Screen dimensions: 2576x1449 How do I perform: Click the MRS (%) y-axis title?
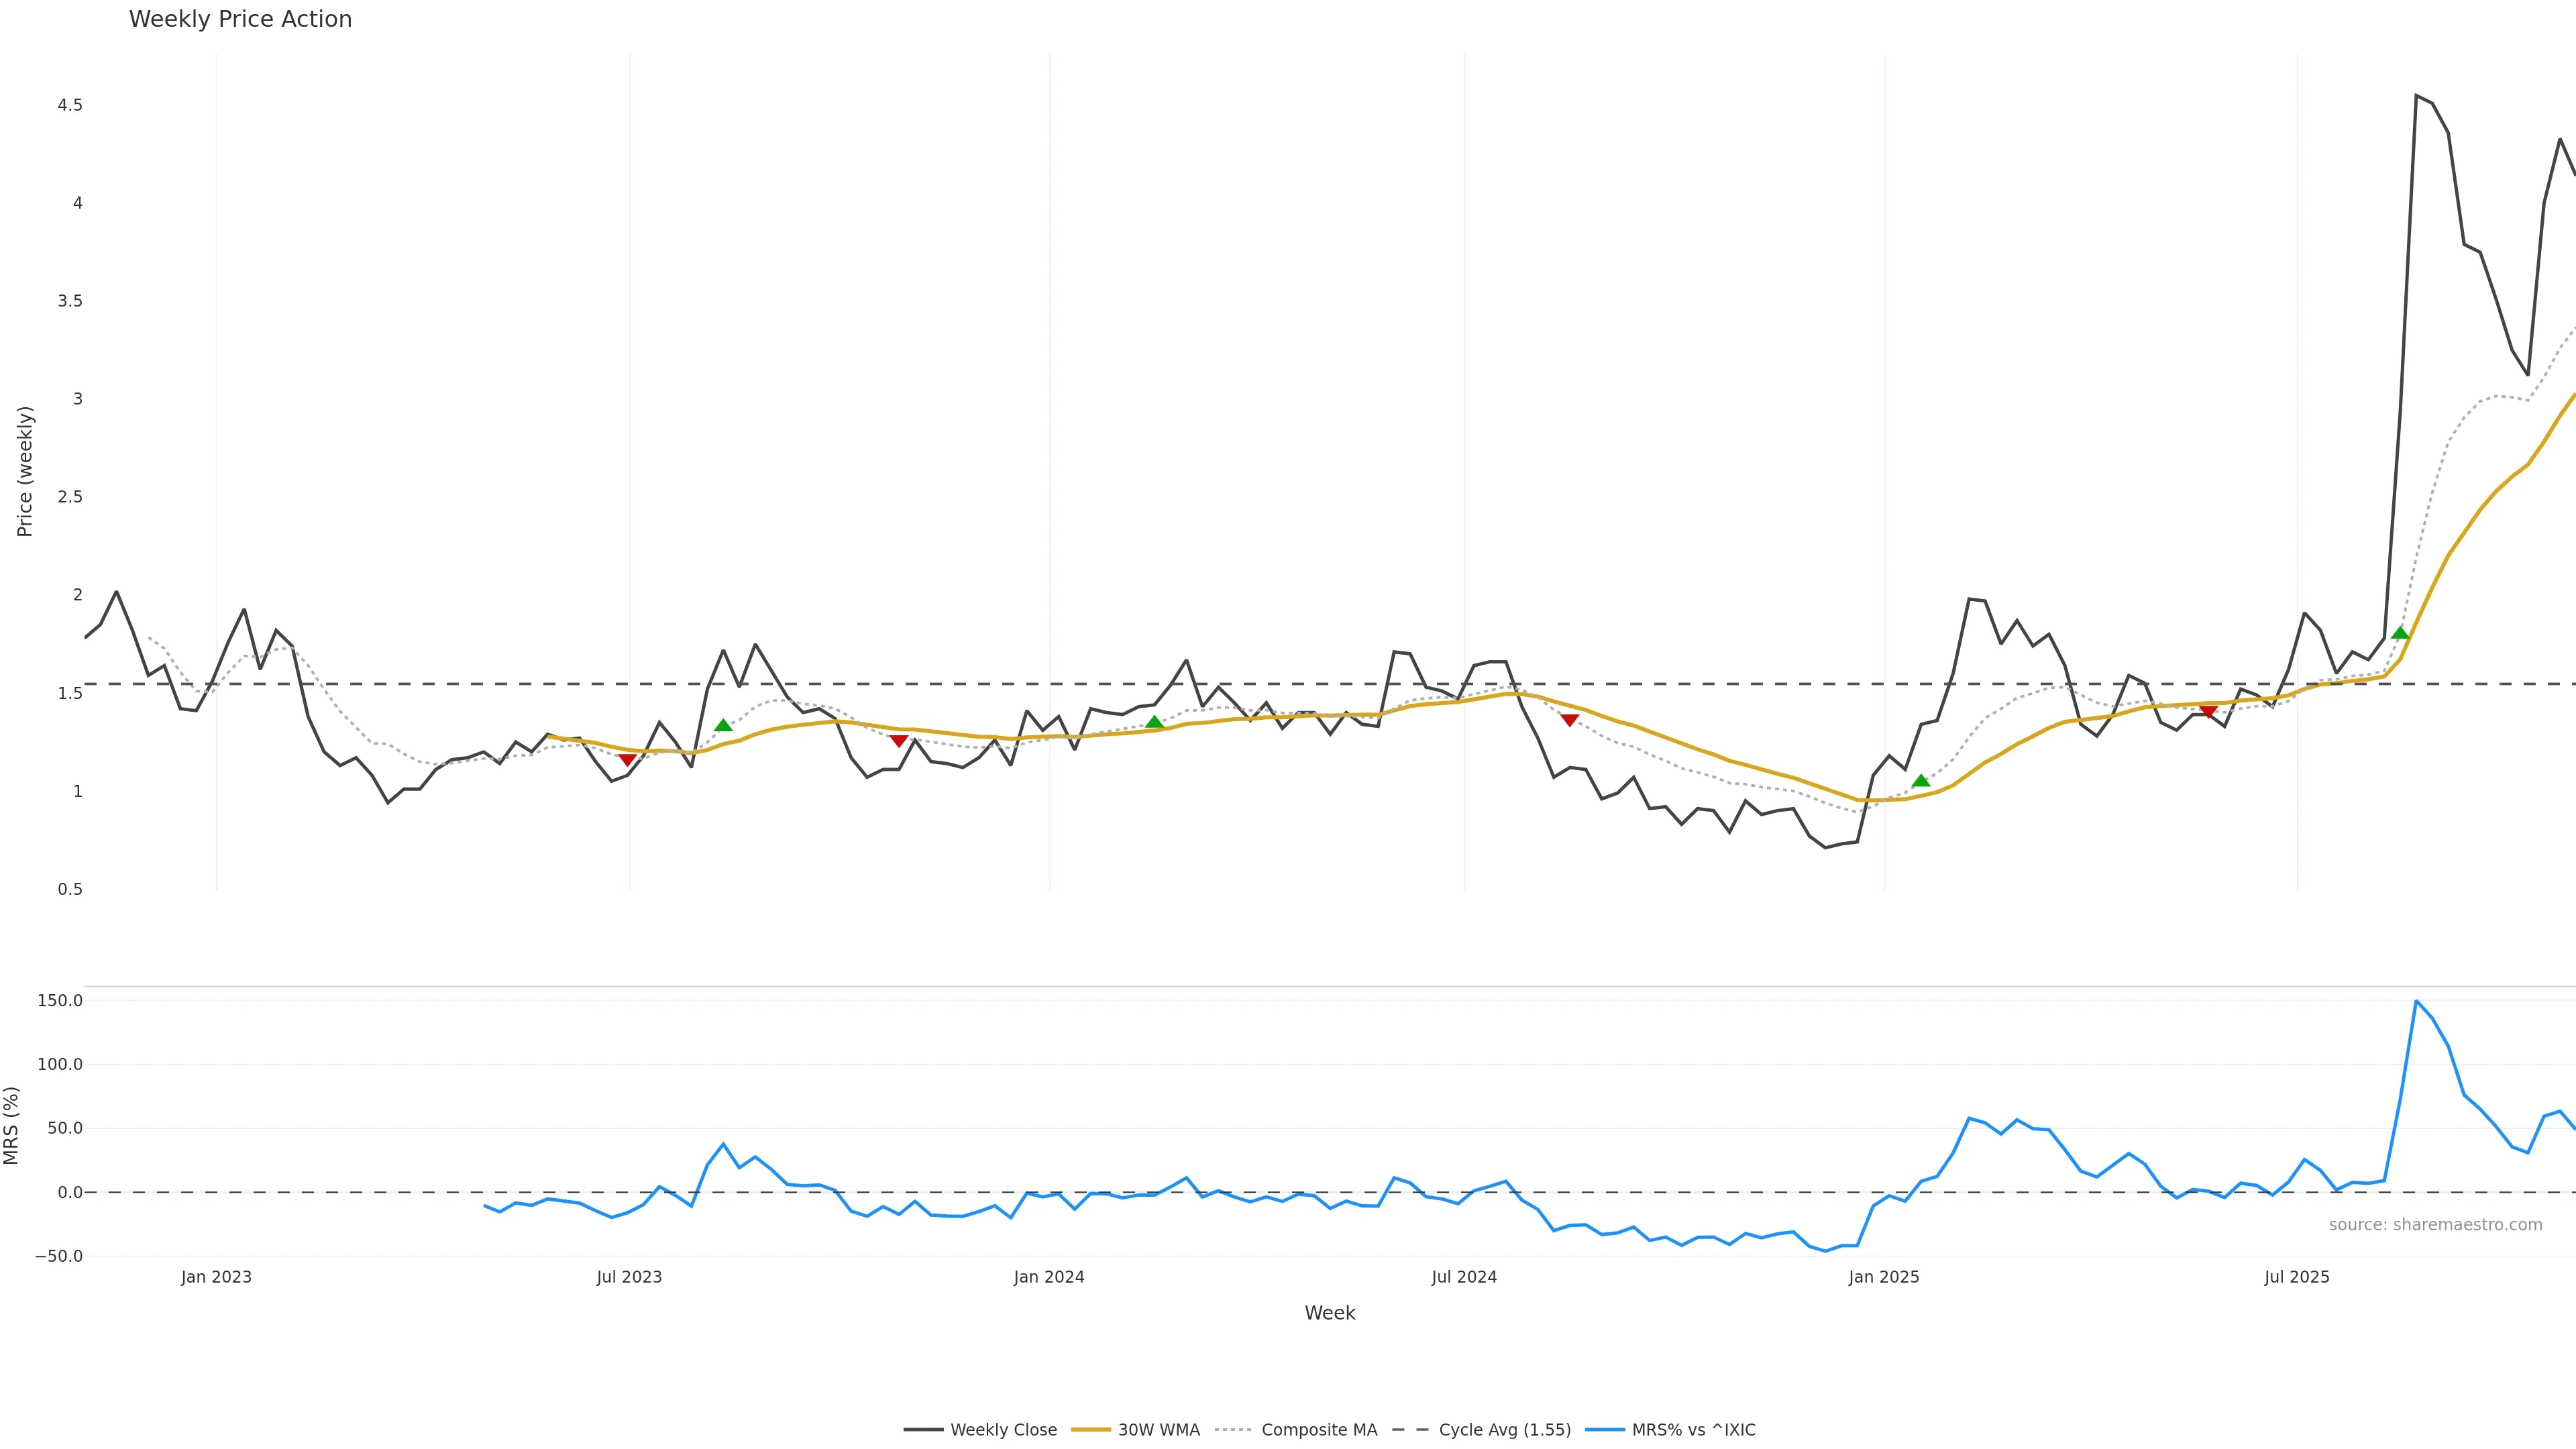pos(12,1125)
